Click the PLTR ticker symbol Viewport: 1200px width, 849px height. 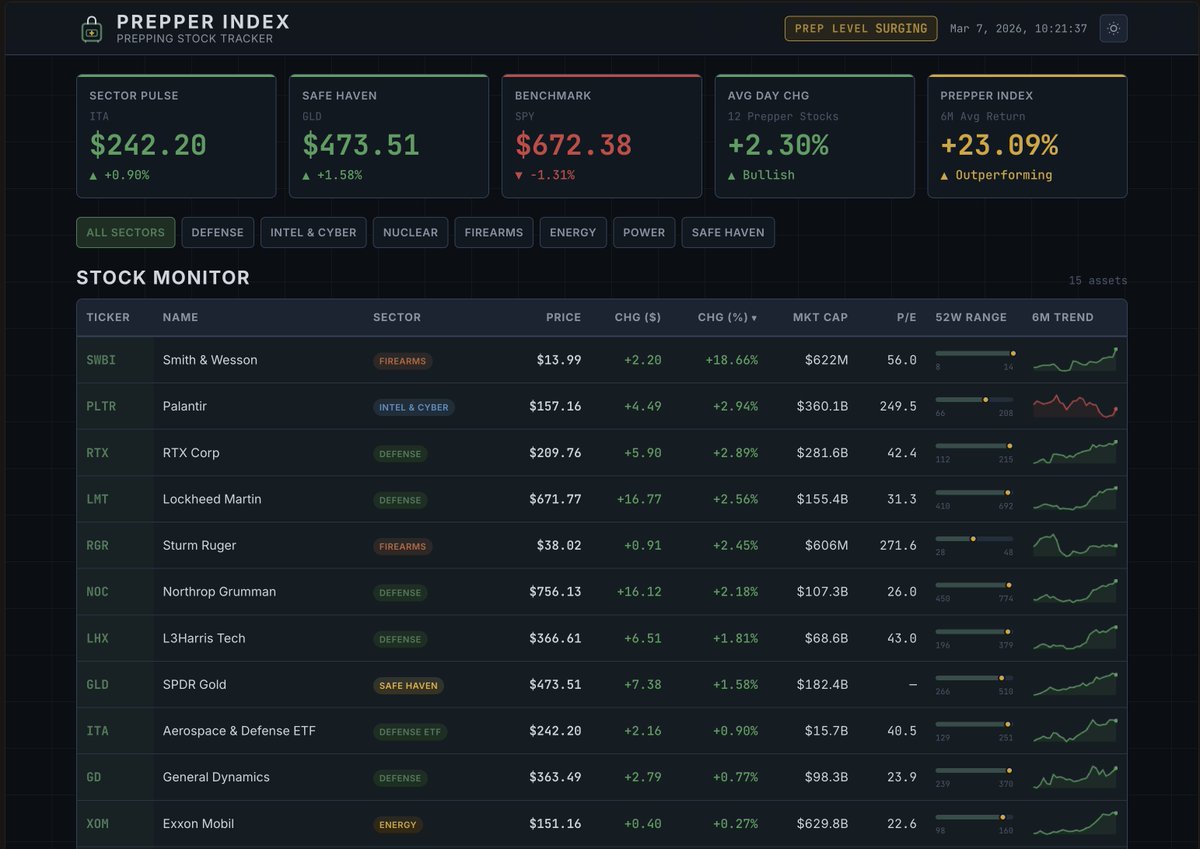point(101,407)
